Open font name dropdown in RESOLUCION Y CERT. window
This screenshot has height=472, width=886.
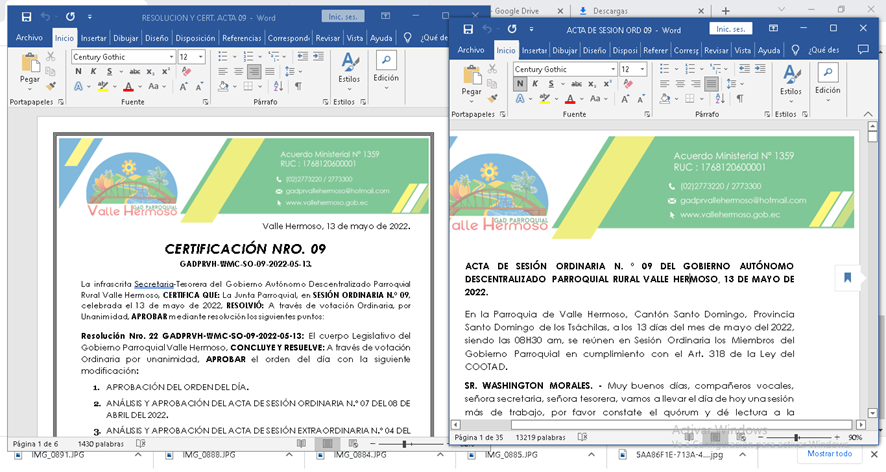[x=170, y=57]
